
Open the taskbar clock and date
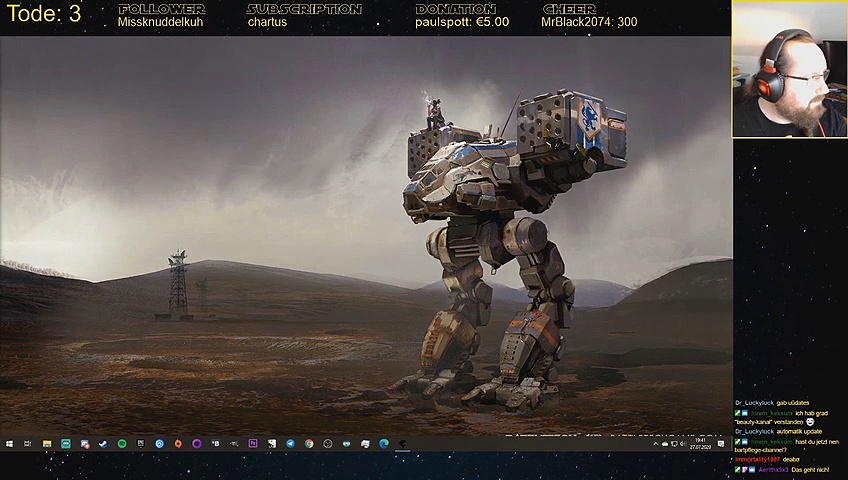pos(700,444)
